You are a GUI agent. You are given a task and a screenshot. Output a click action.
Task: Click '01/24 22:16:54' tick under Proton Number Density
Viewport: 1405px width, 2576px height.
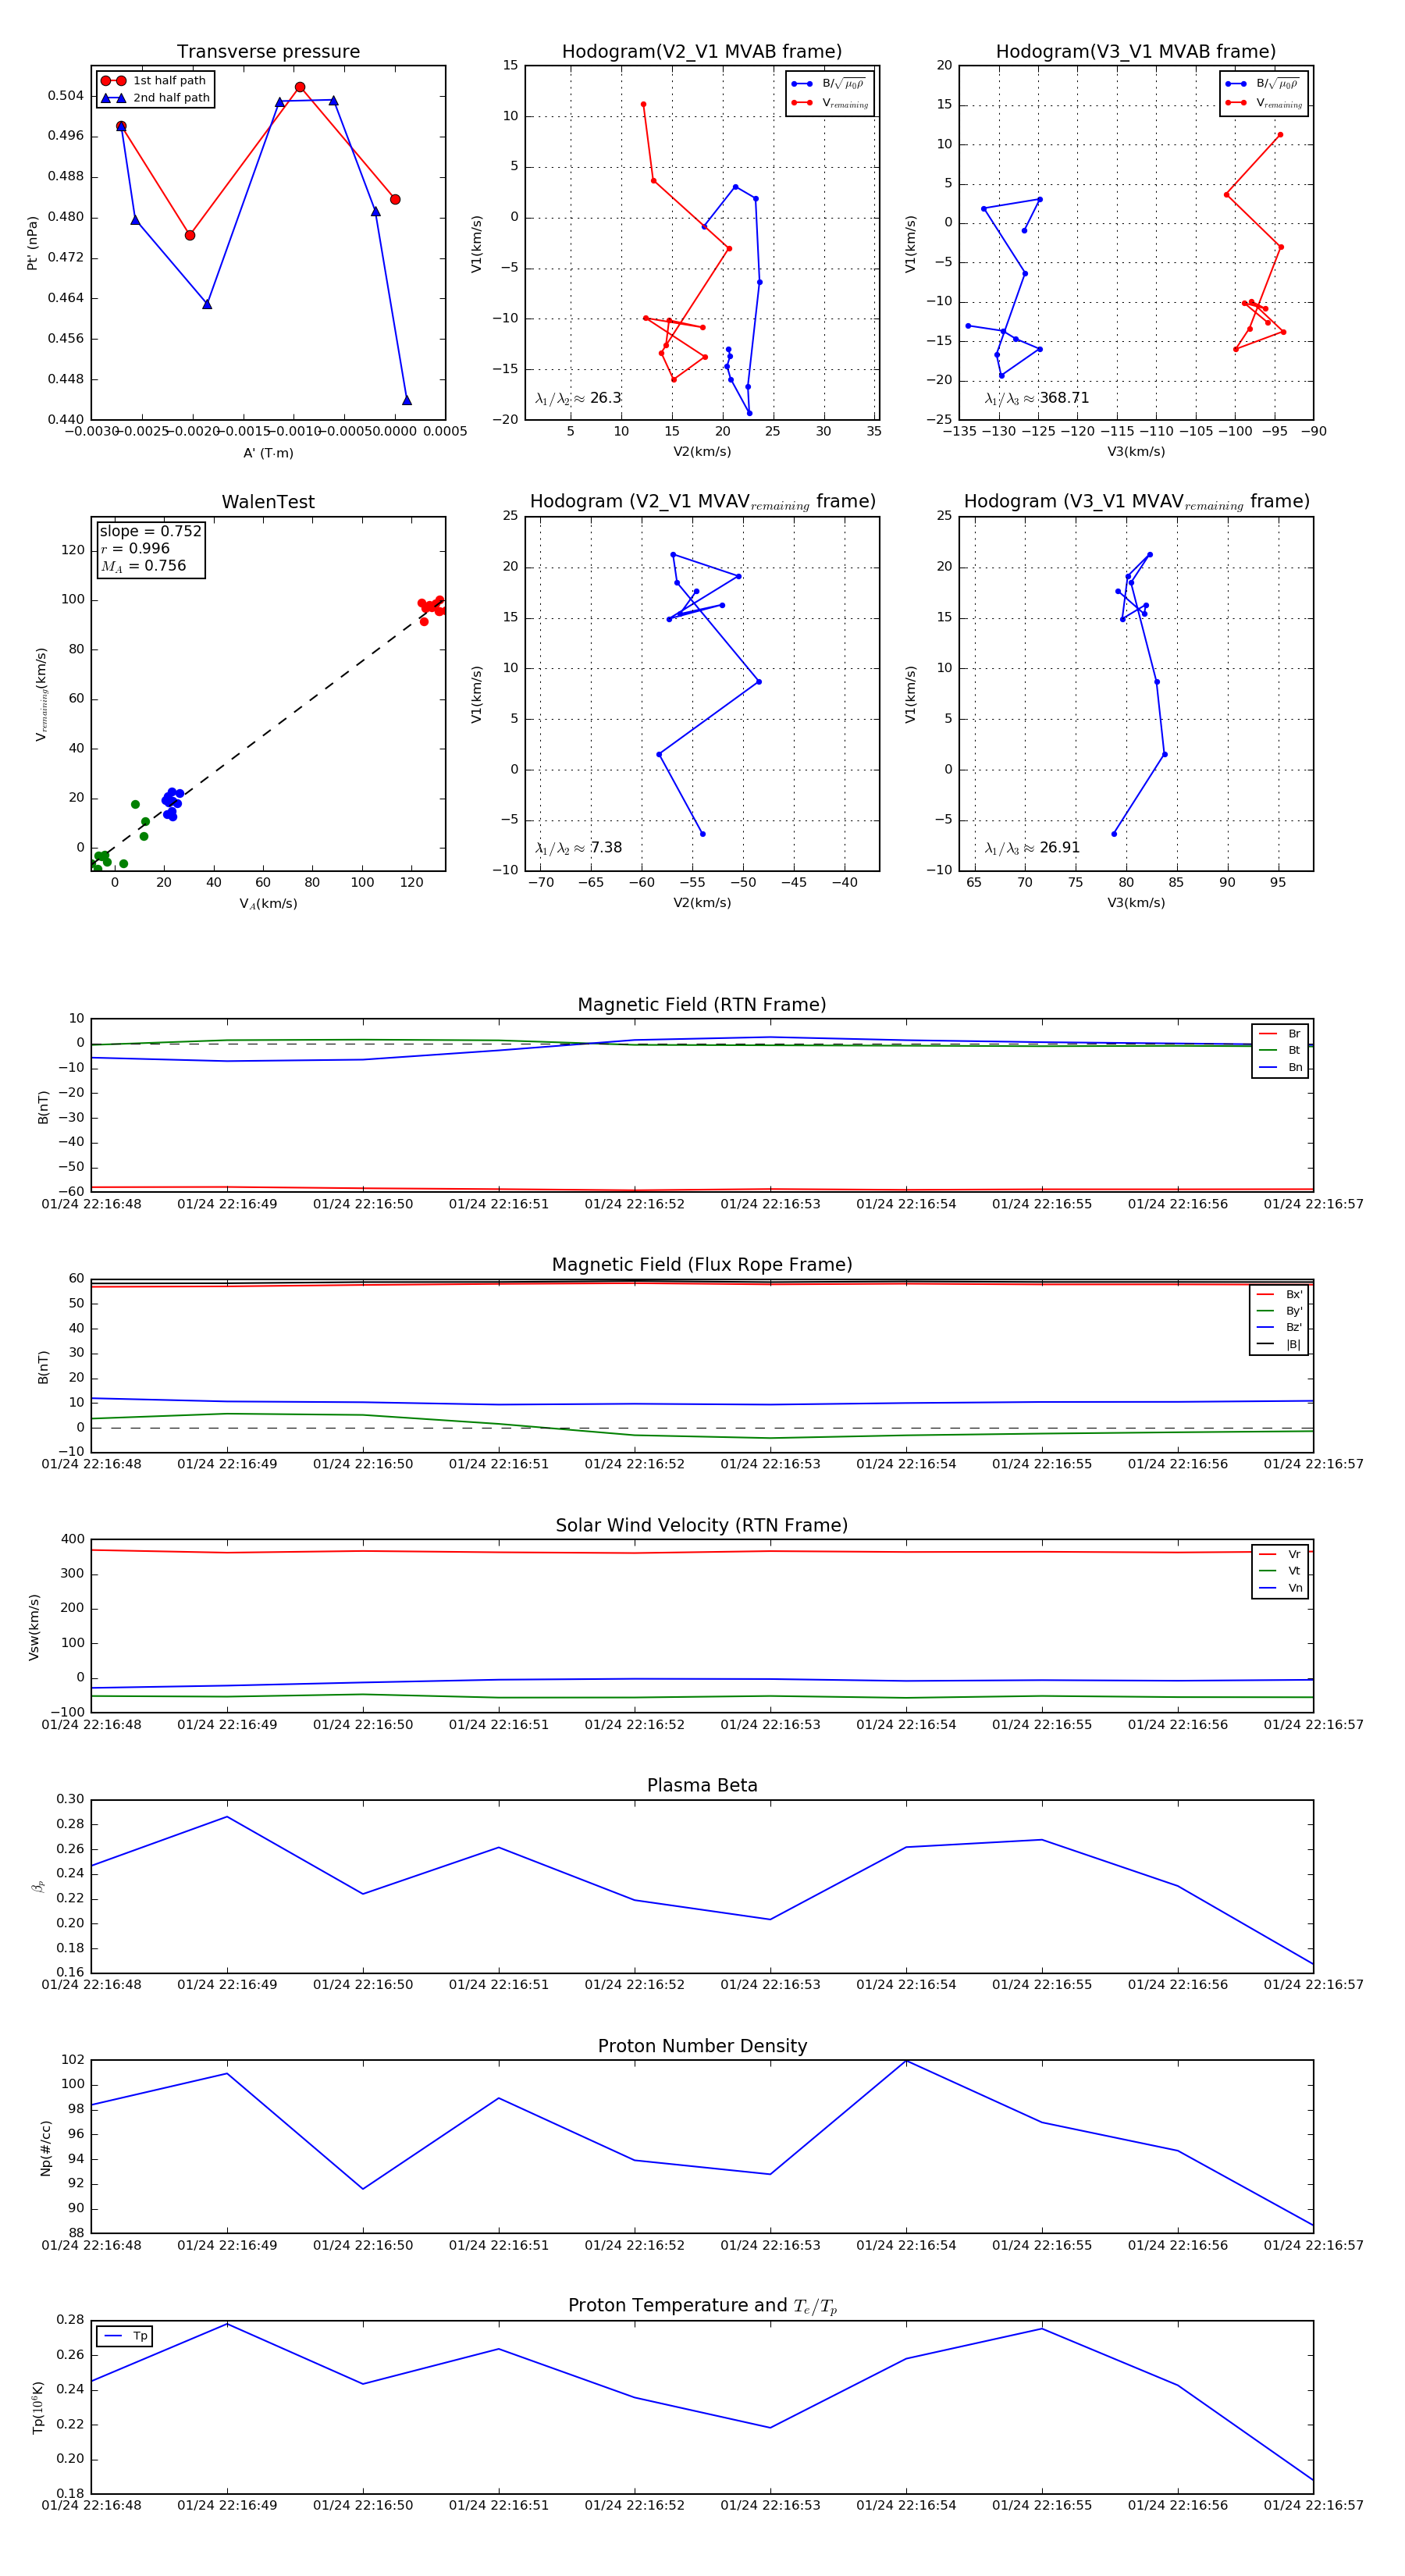point(906,2245)
